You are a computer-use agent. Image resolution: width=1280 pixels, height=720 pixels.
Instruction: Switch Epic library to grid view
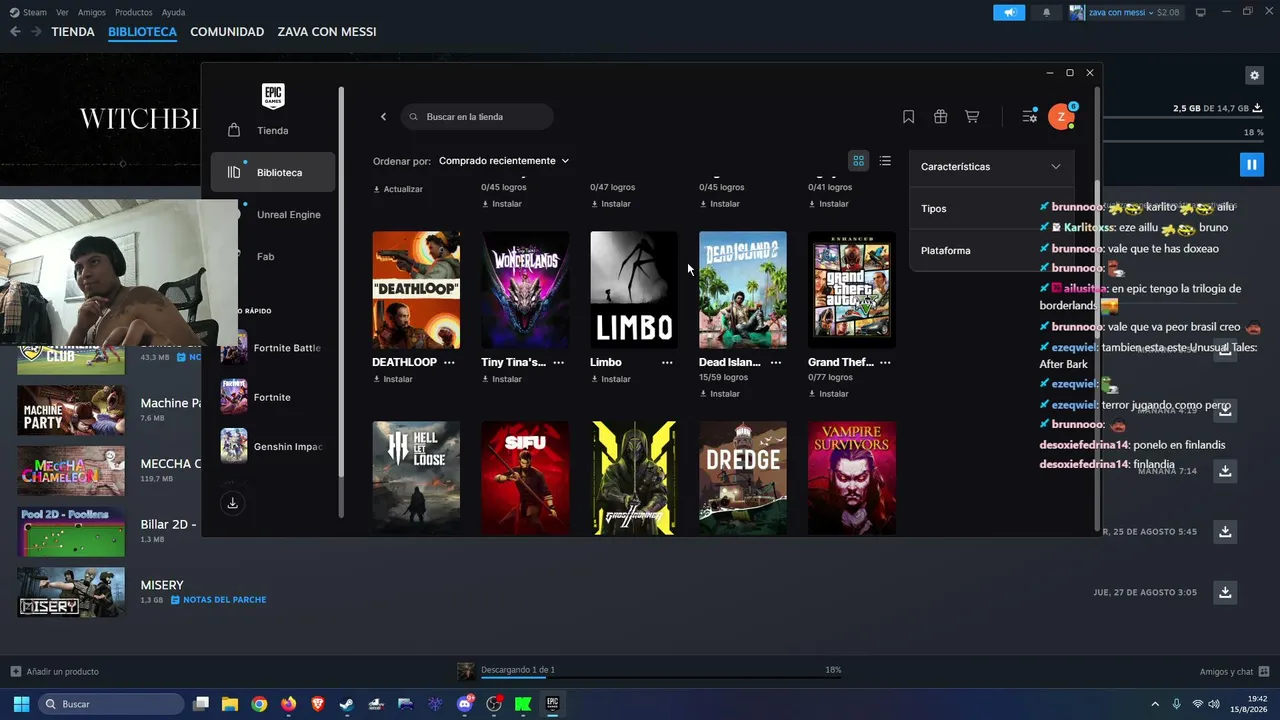point(858,161)
